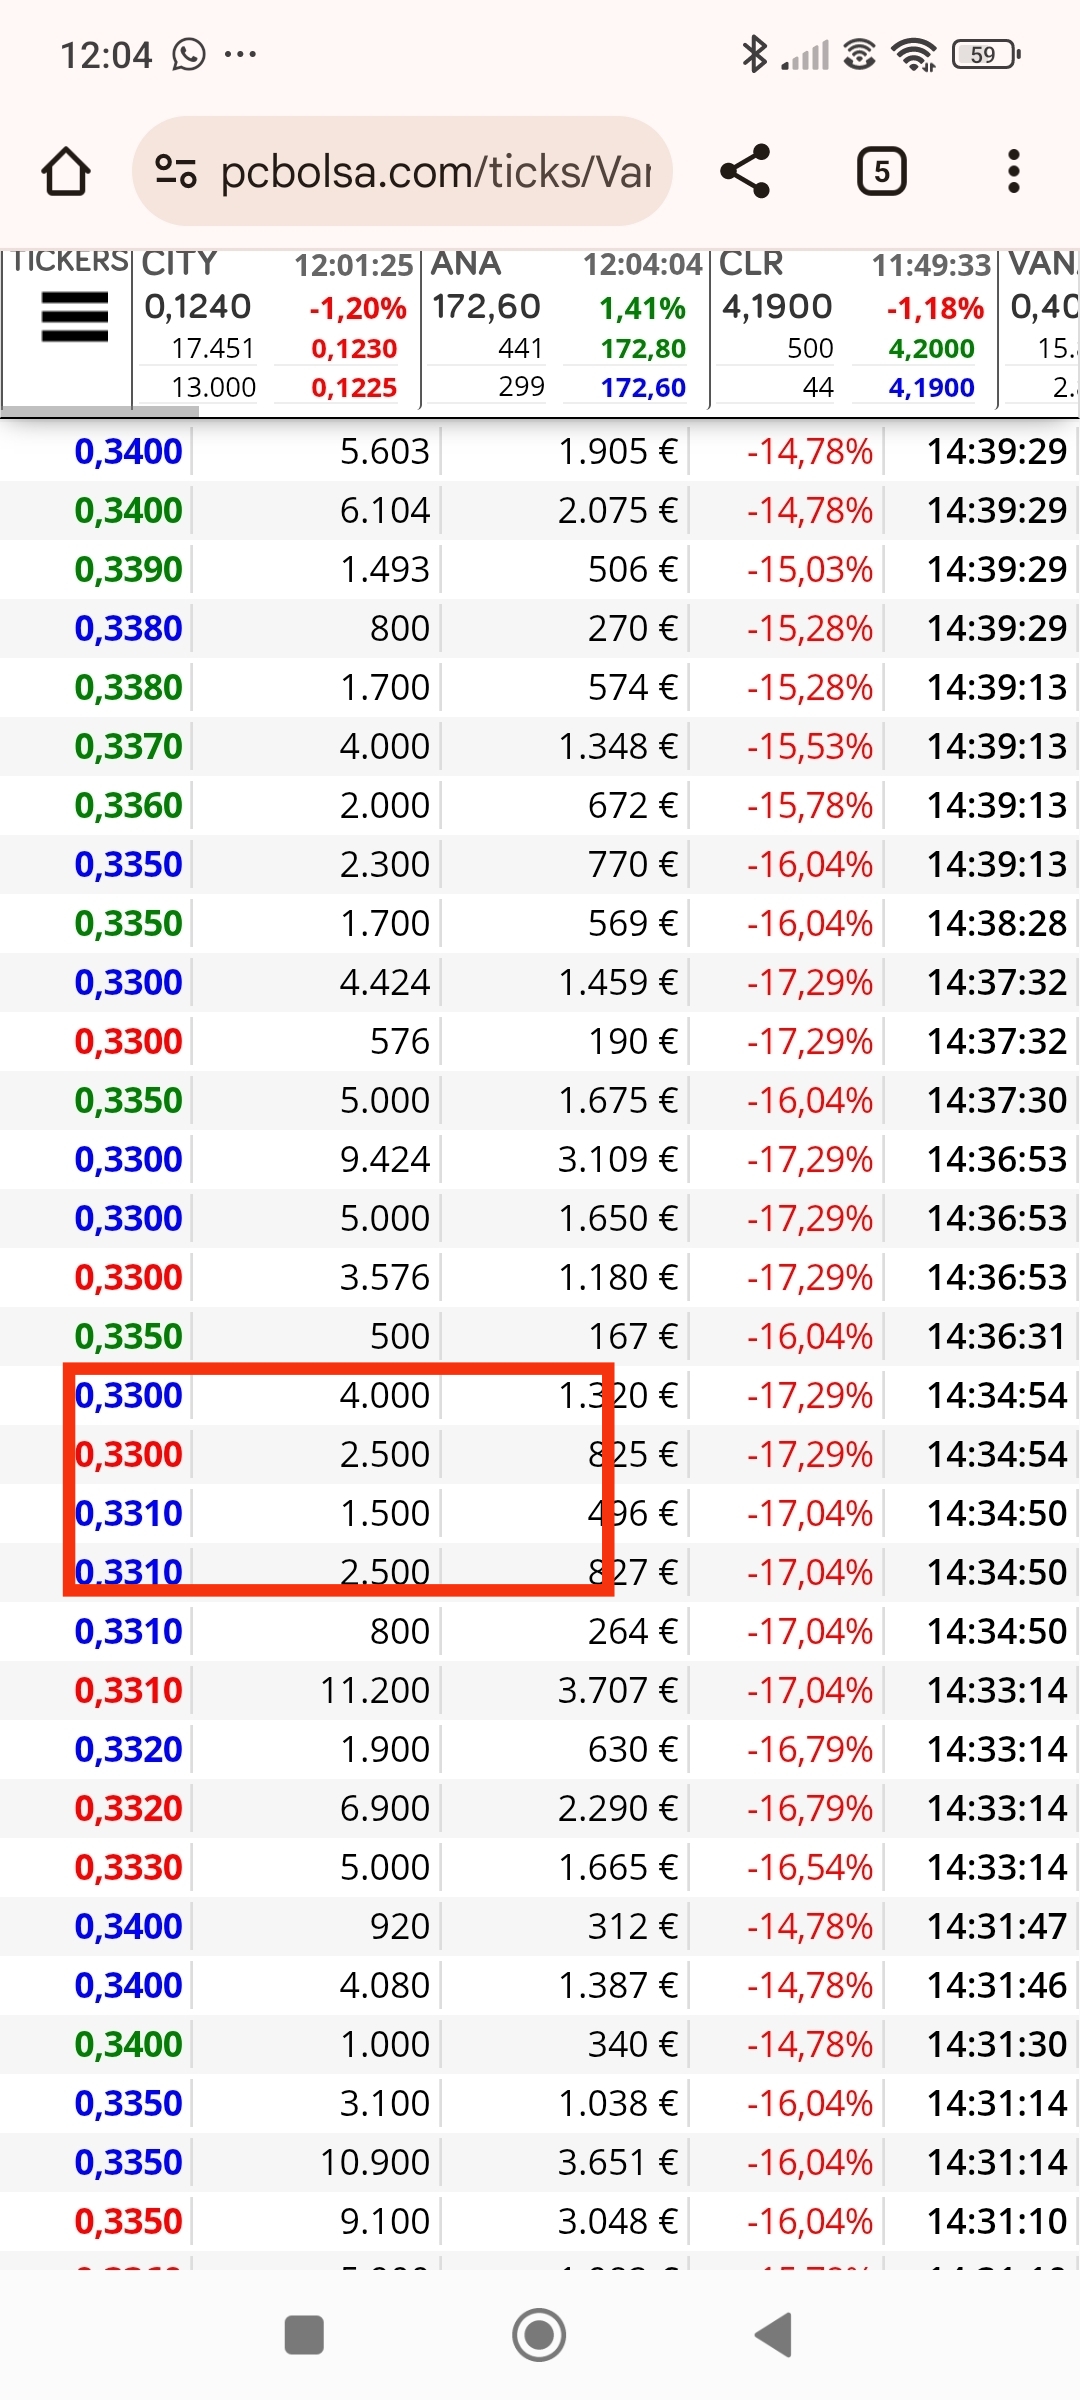Click volume 4.080 in tick table

coord(384,1985)
